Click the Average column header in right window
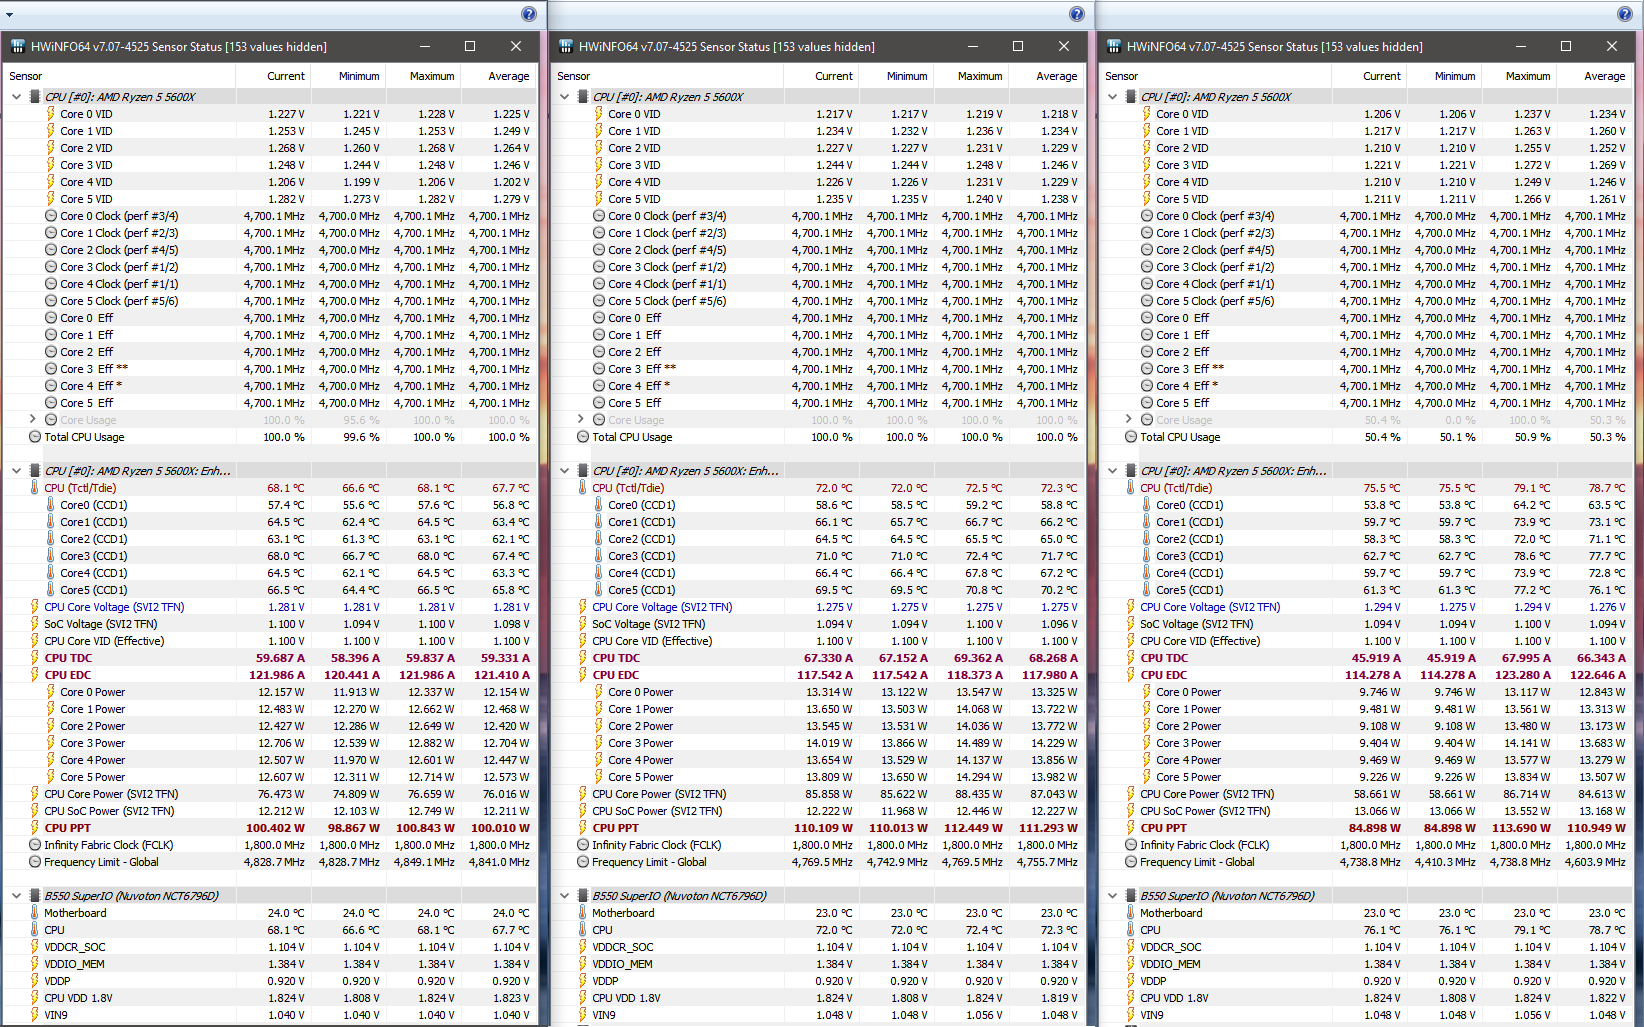The height and width of the screenshot is (1027, 1644). pos(1594,76)
